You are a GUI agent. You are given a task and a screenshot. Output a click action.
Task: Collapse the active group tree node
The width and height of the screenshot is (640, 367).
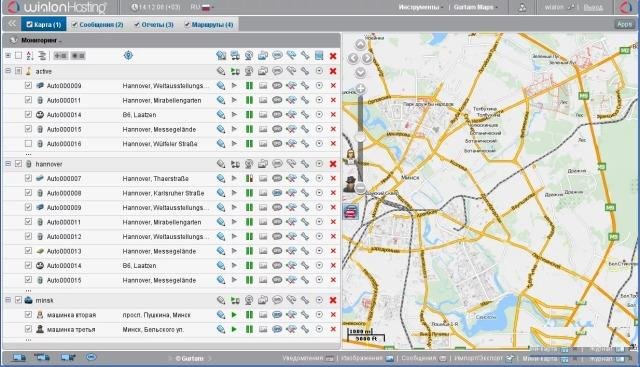point(8,71)
